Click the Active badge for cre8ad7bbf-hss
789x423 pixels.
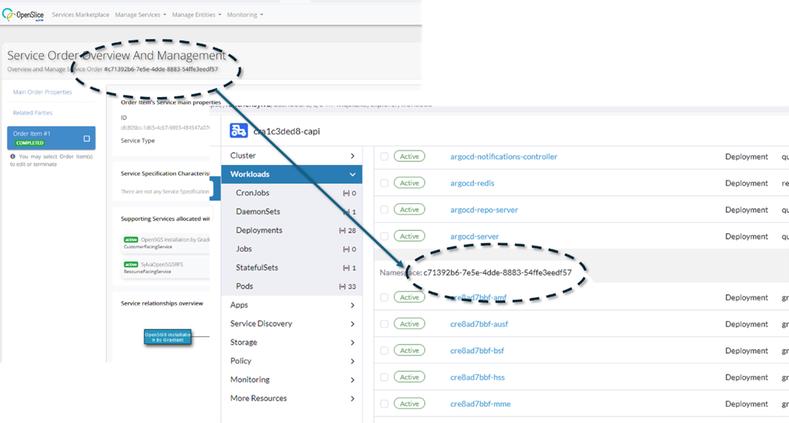pyautogui.click(x=410, y=377)
